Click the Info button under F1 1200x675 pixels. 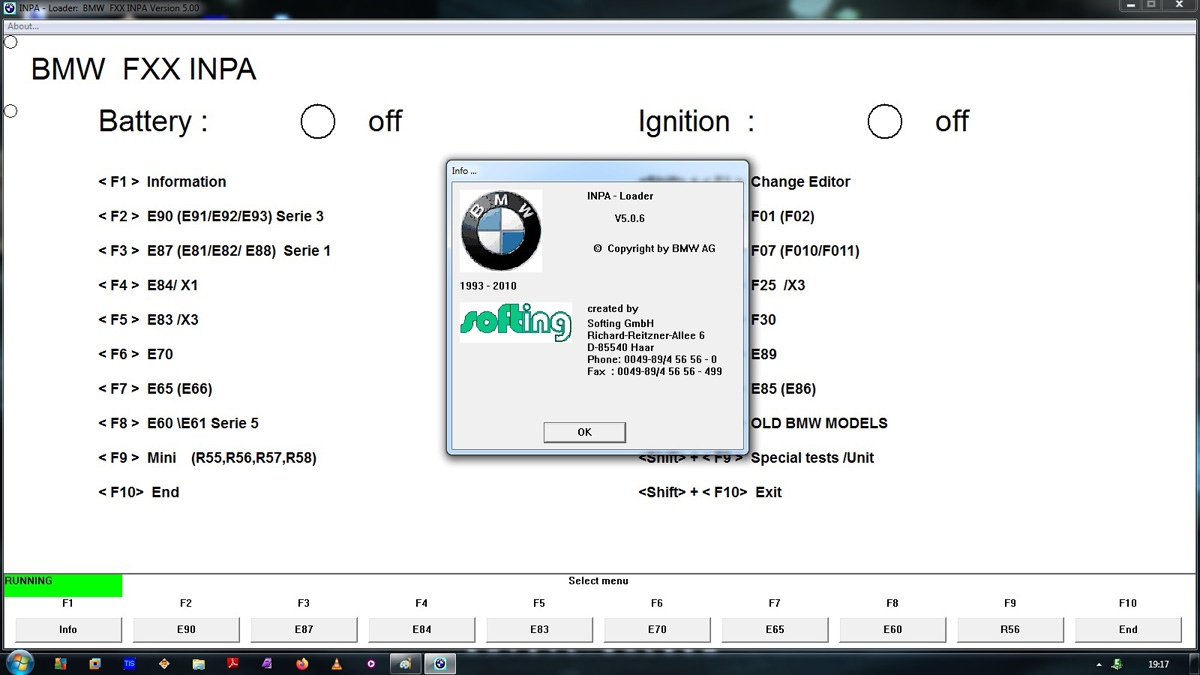tap(68, 629)
